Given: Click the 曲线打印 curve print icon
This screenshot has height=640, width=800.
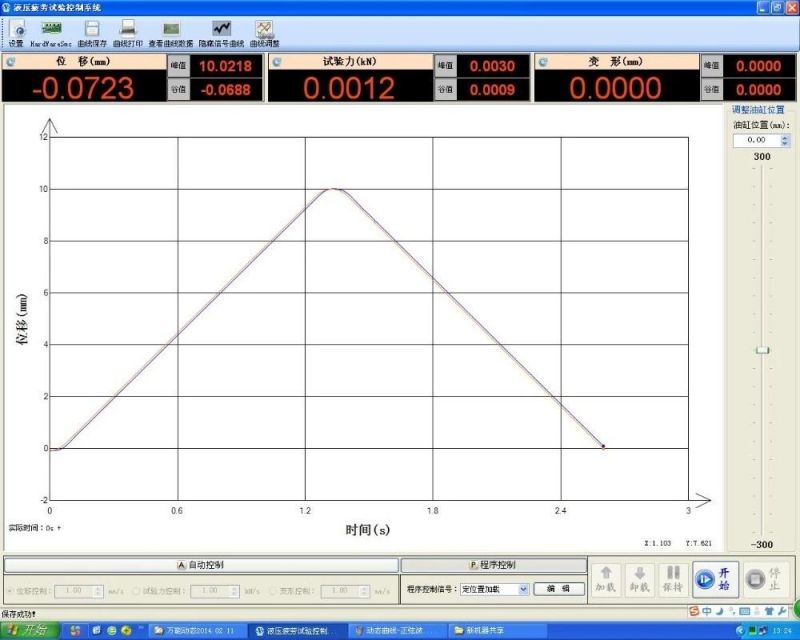Looking at the screenshot, I should (128, 33).
